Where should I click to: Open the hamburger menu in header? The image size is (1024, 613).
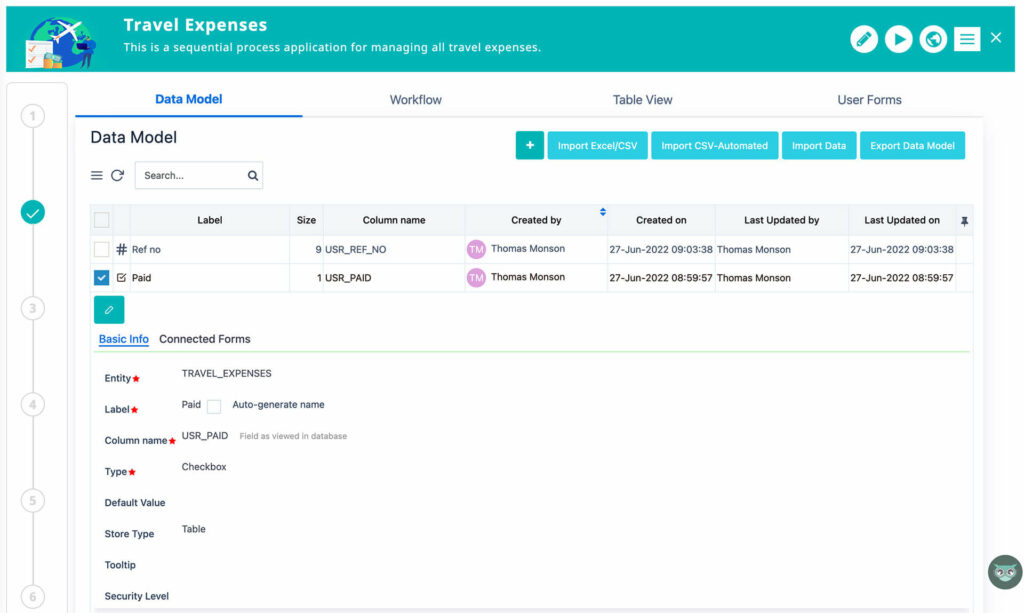[x=966, y=39]
